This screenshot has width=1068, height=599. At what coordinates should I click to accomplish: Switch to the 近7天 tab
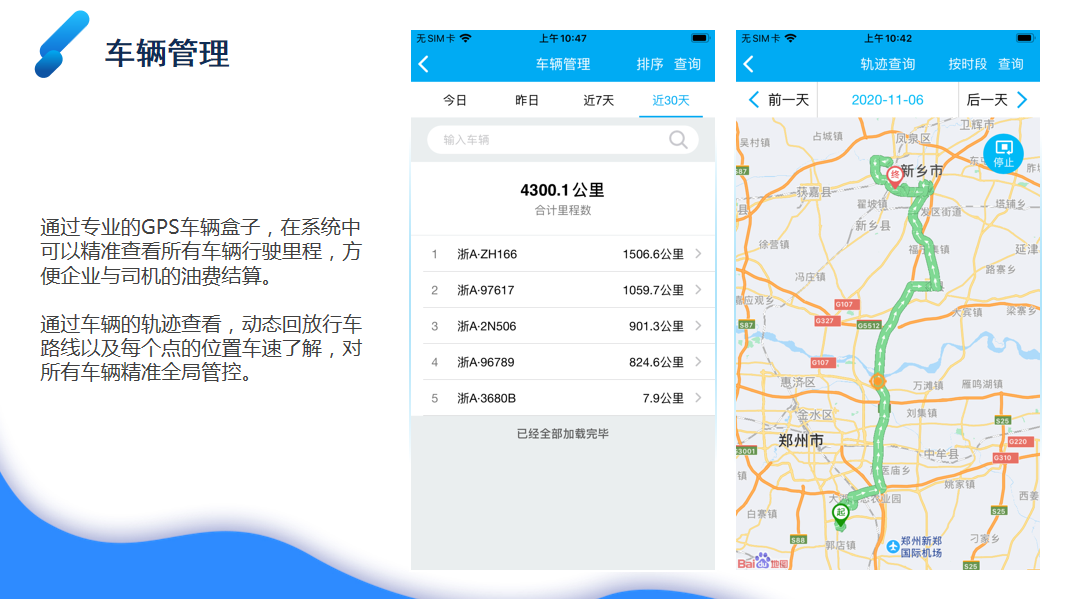pos(597,99)
